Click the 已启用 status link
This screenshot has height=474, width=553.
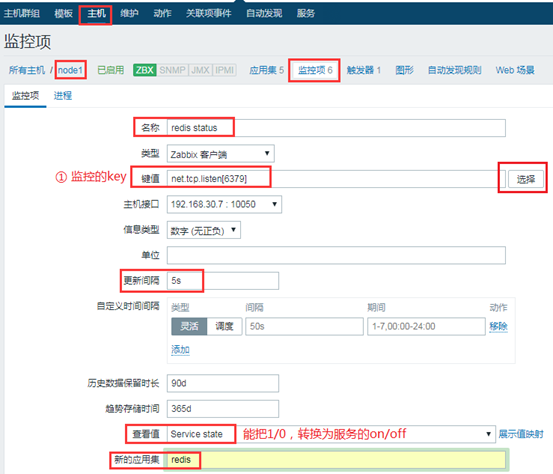tap(110, 70)
